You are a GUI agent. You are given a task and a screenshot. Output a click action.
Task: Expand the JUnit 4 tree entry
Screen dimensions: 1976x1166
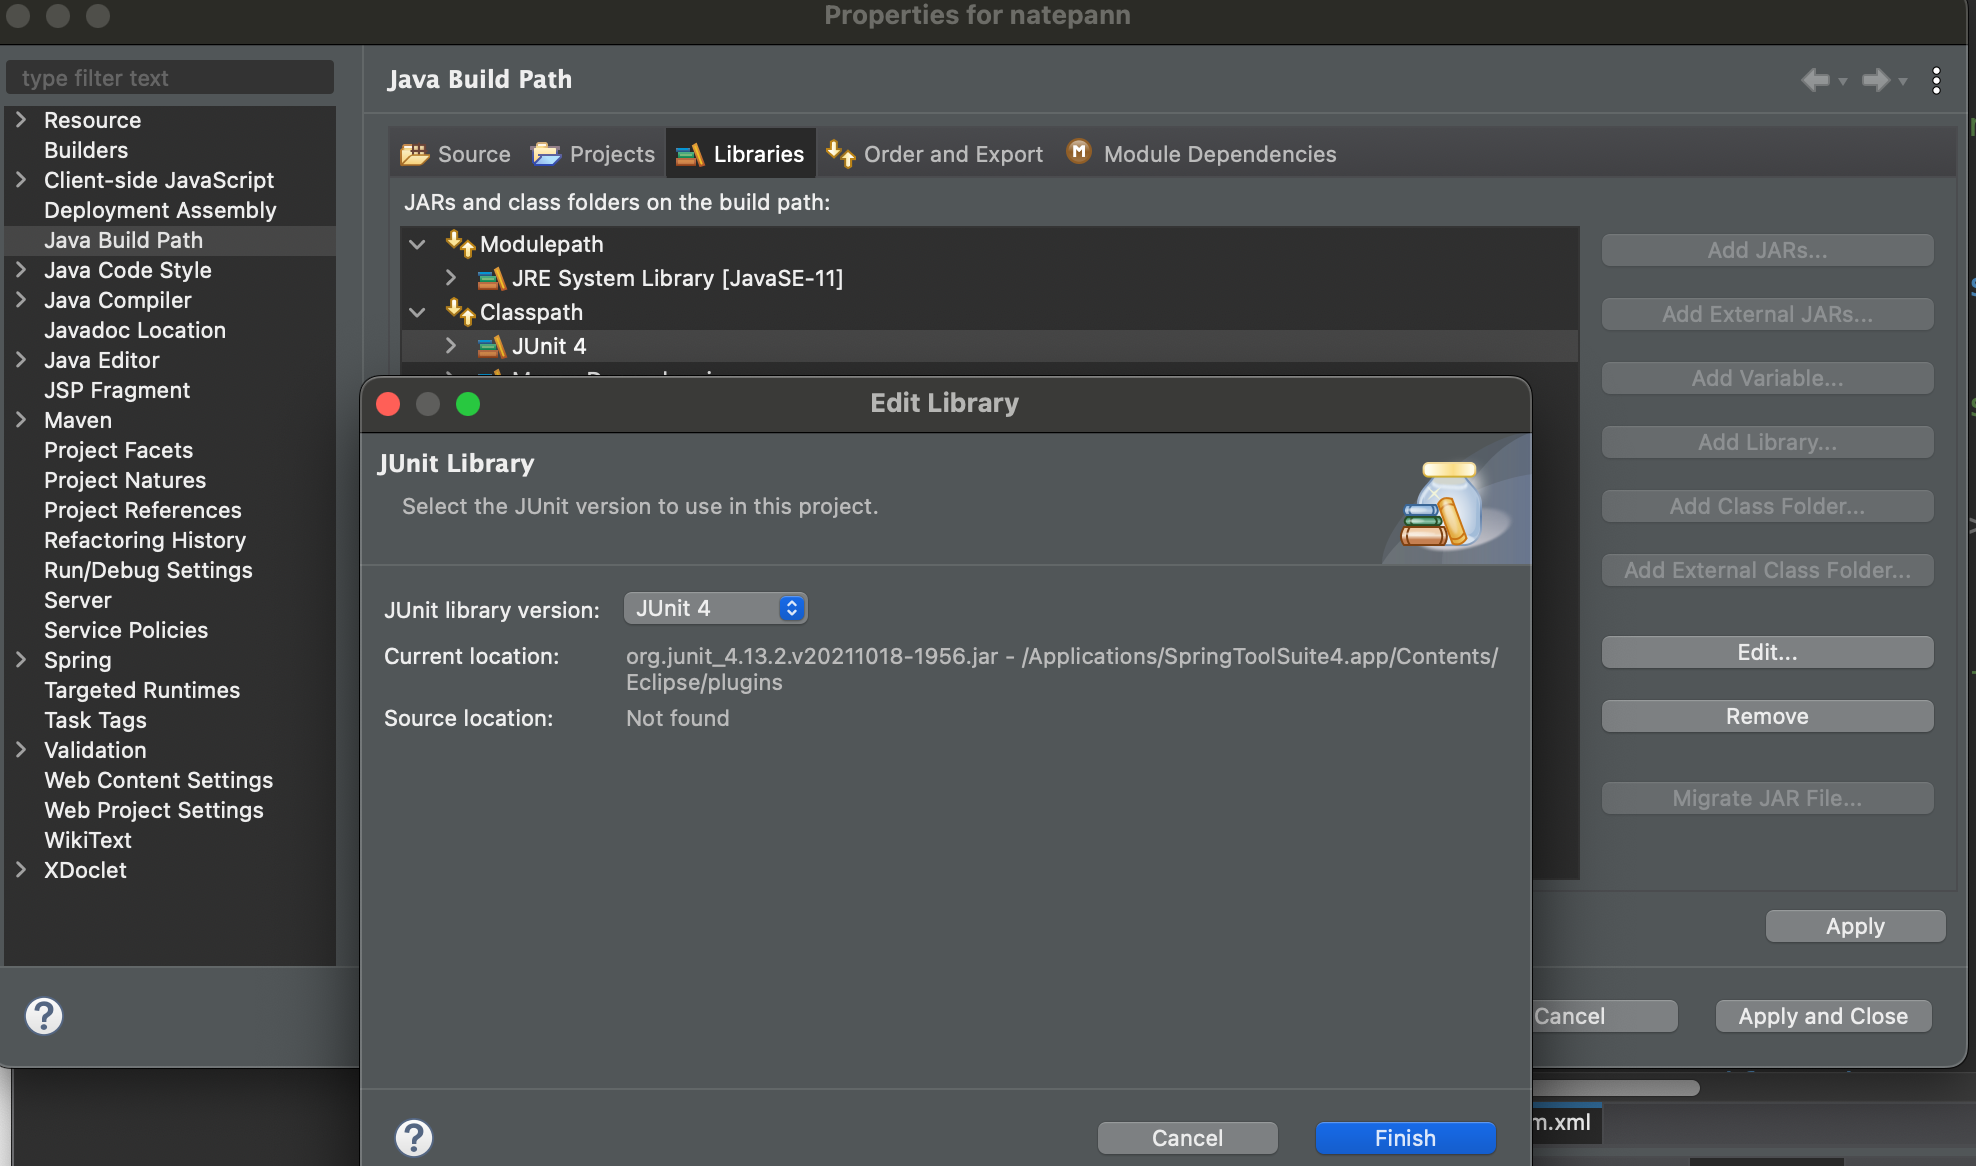click(x=451, y=346)
